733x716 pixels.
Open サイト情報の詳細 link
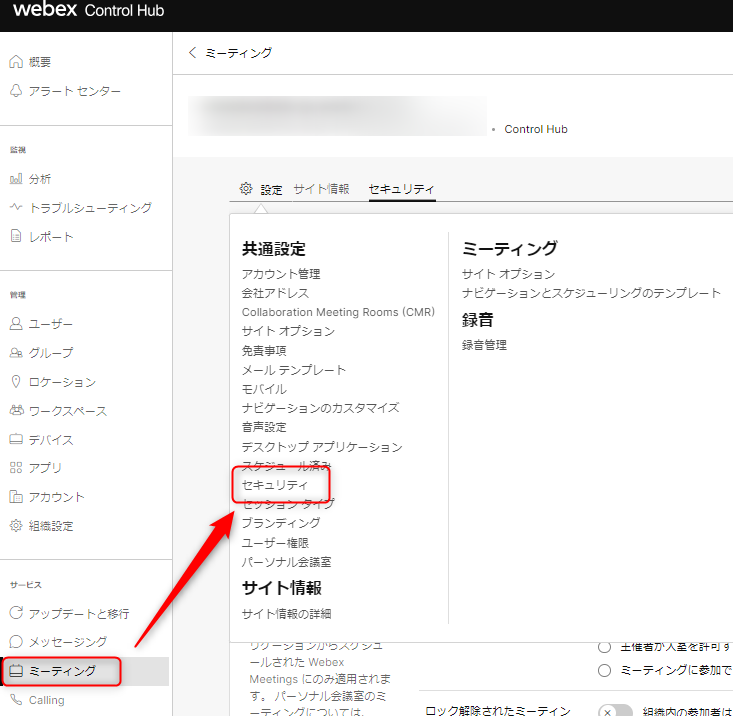(x=287, y=614)
